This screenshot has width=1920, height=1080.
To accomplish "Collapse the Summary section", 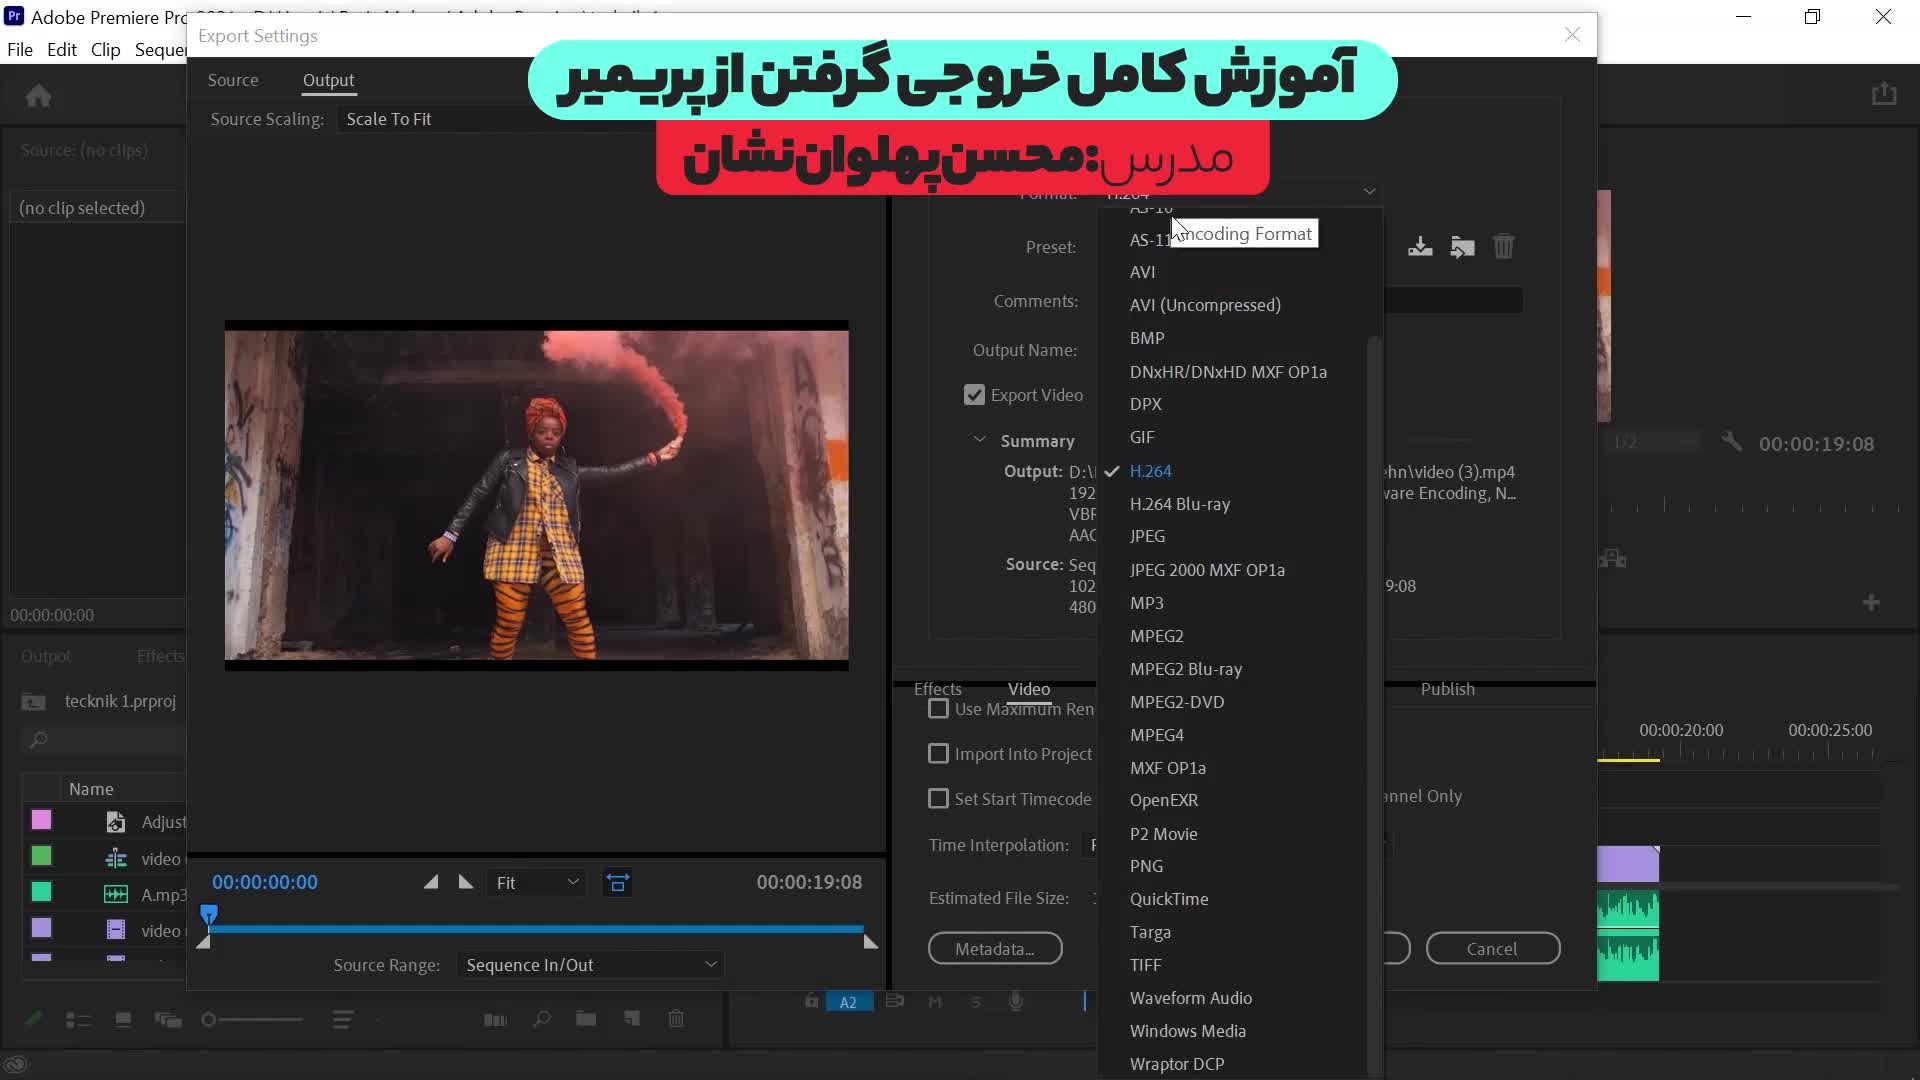I will point(980,441).
